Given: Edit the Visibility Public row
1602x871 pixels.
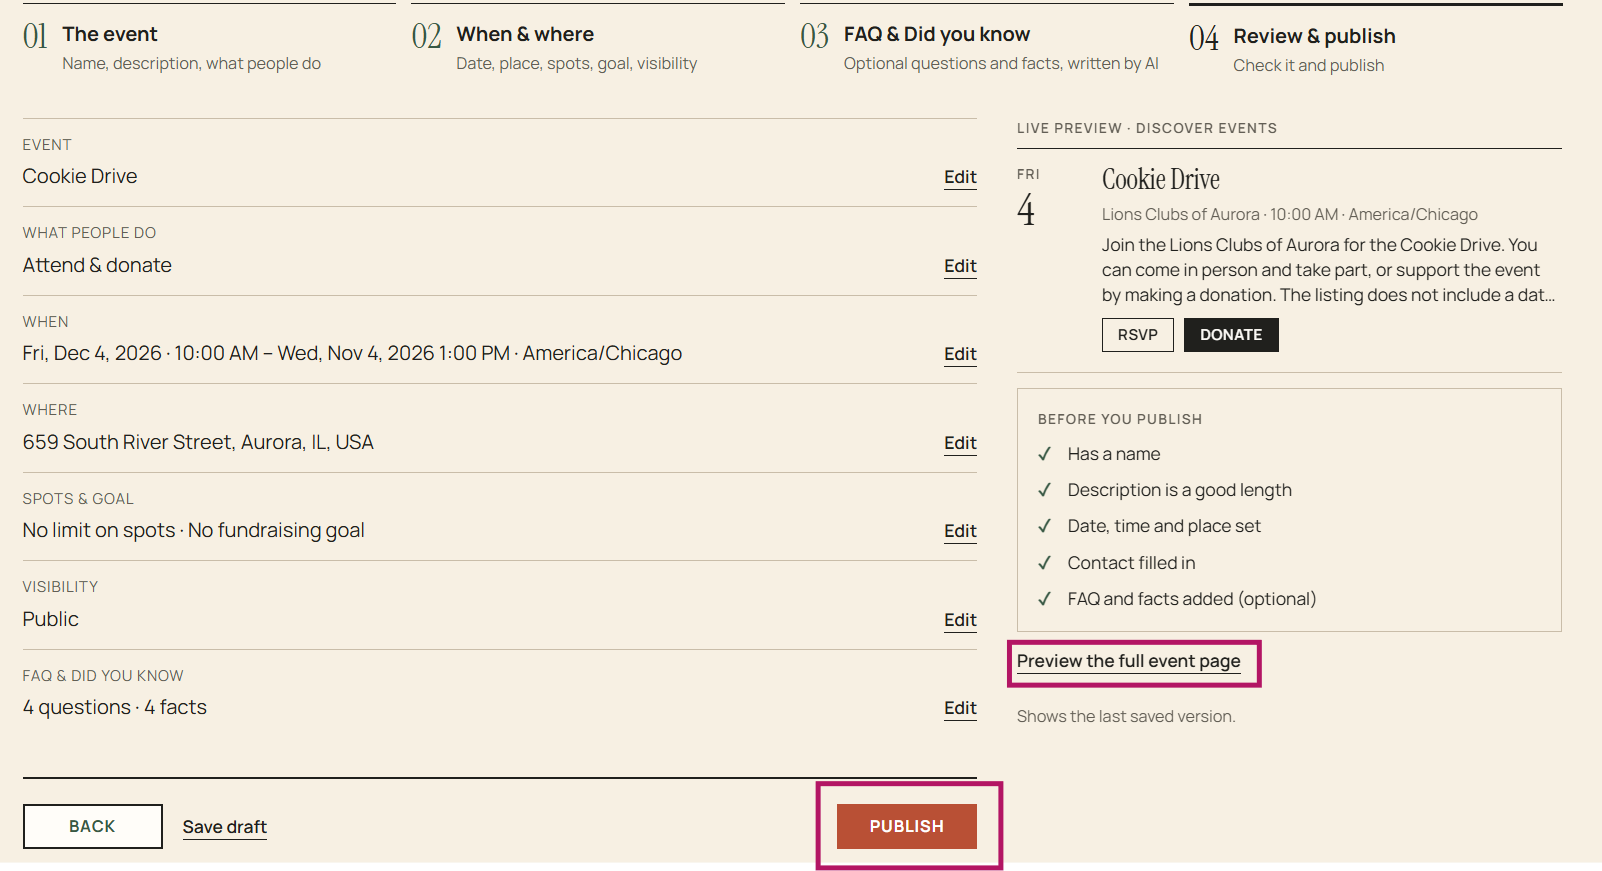Looking at the screenshot, I should pos(960,620).
